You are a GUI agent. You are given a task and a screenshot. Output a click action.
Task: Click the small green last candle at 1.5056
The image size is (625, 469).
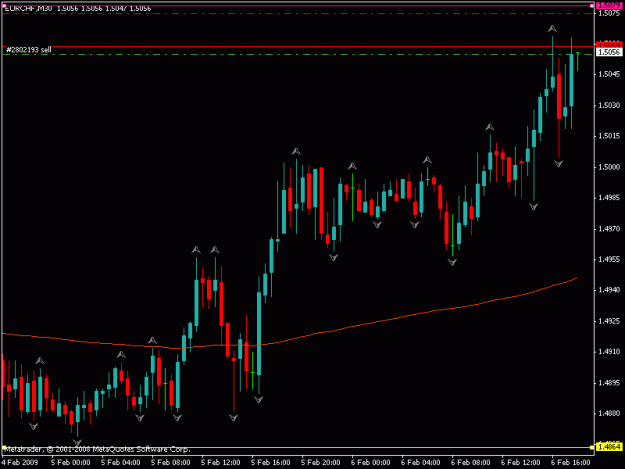578,62
